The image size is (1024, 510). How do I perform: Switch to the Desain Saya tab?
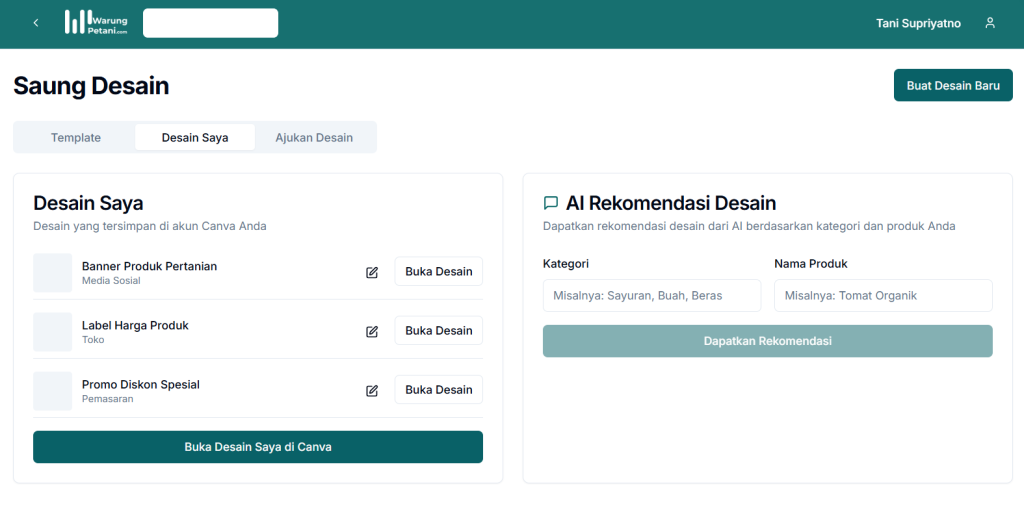195,137
